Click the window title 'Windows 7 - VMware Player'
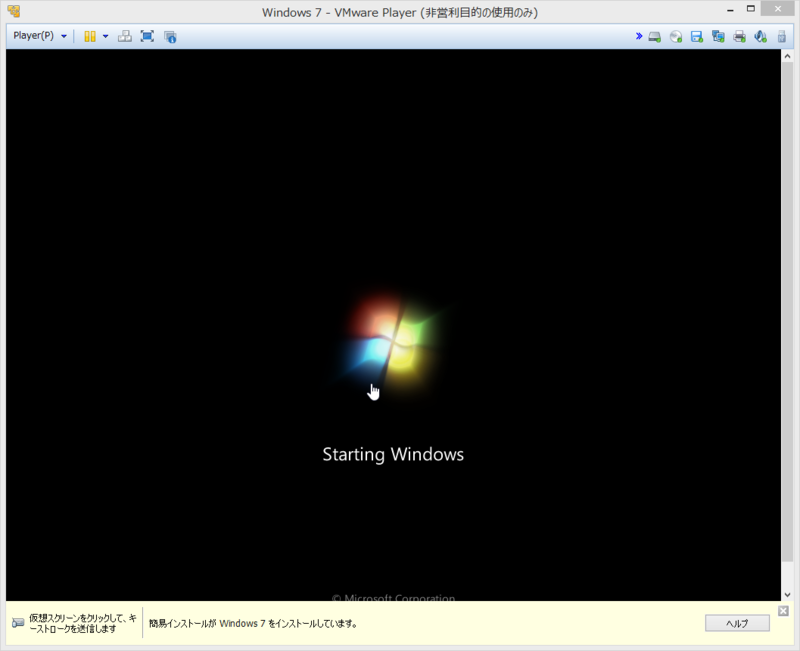This screenshot has width=800, height=651. (x=400, y=12)
